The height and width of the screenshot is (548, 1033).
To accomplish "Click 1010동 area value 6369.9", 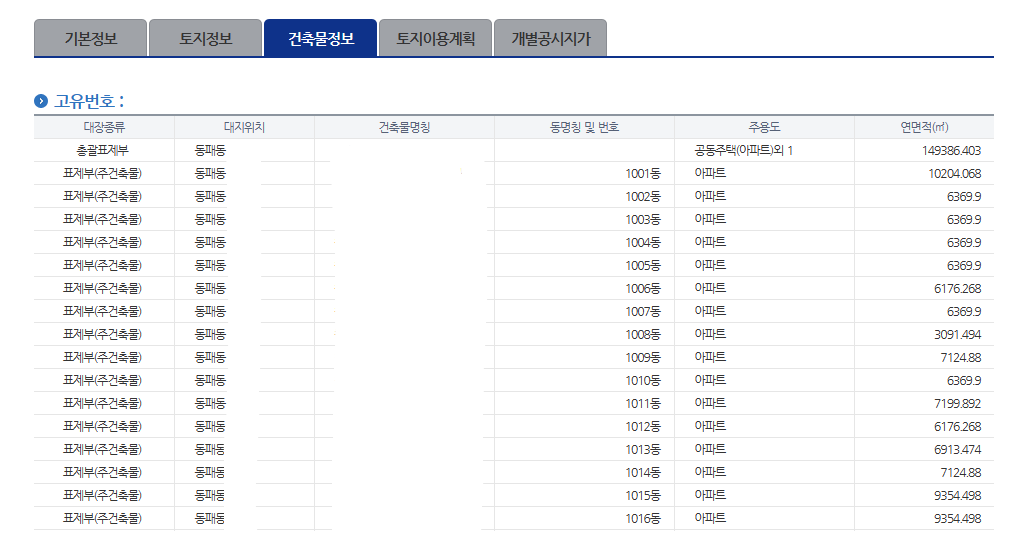I will [964, 381].
